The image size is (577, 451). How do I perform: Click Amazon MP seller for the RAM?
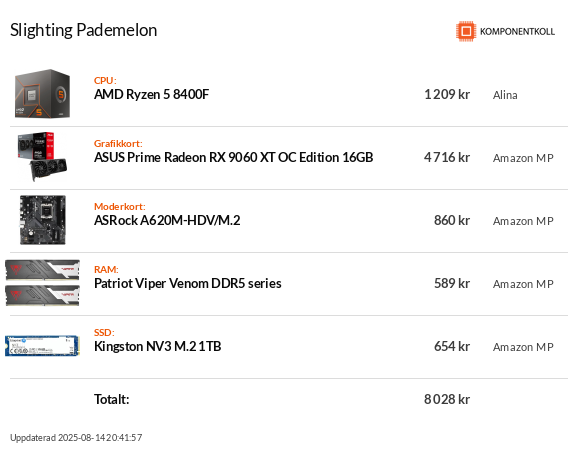pos(523,284)
